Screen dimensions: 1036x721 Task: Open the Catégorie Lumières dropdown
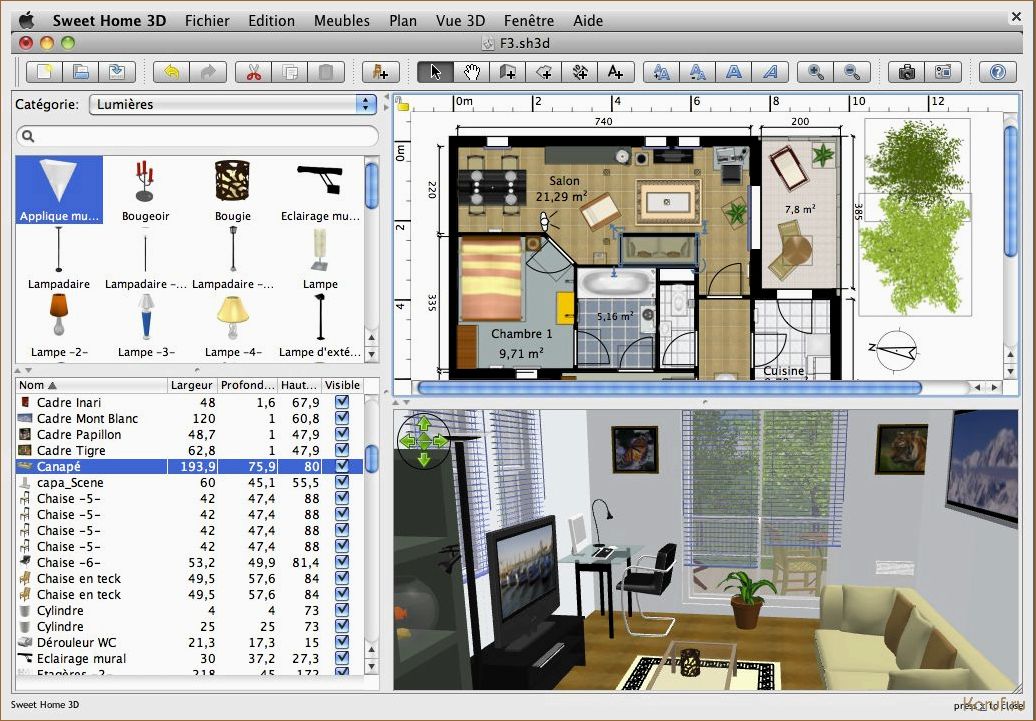[x=232, y=104]
